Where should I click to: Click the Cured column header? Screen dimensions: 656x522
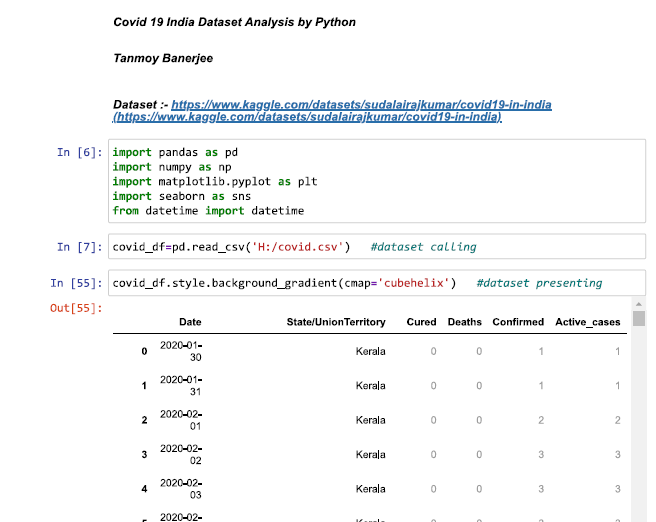(421, 322)
